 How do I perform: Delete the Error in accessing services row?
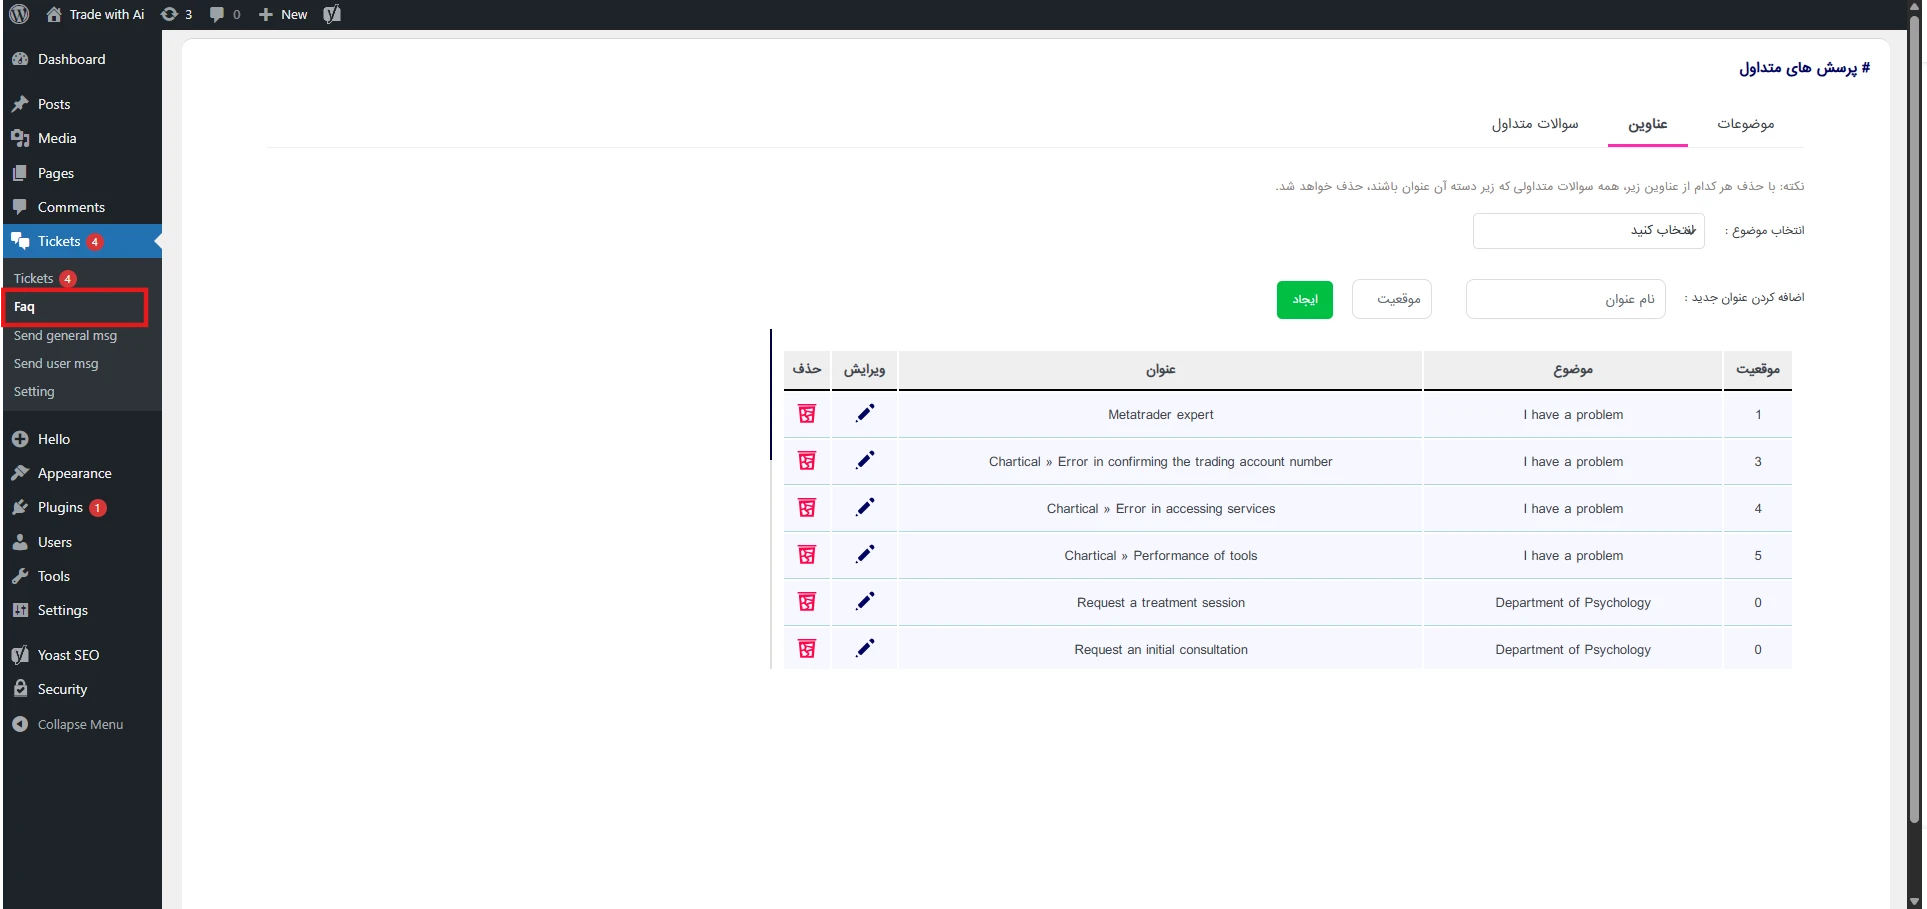pos(807,508)
